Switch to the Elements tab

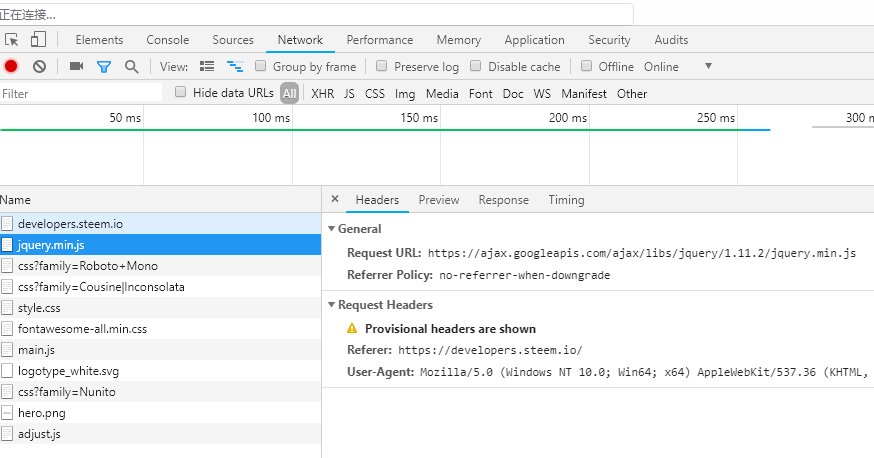[x=99, y=40]
